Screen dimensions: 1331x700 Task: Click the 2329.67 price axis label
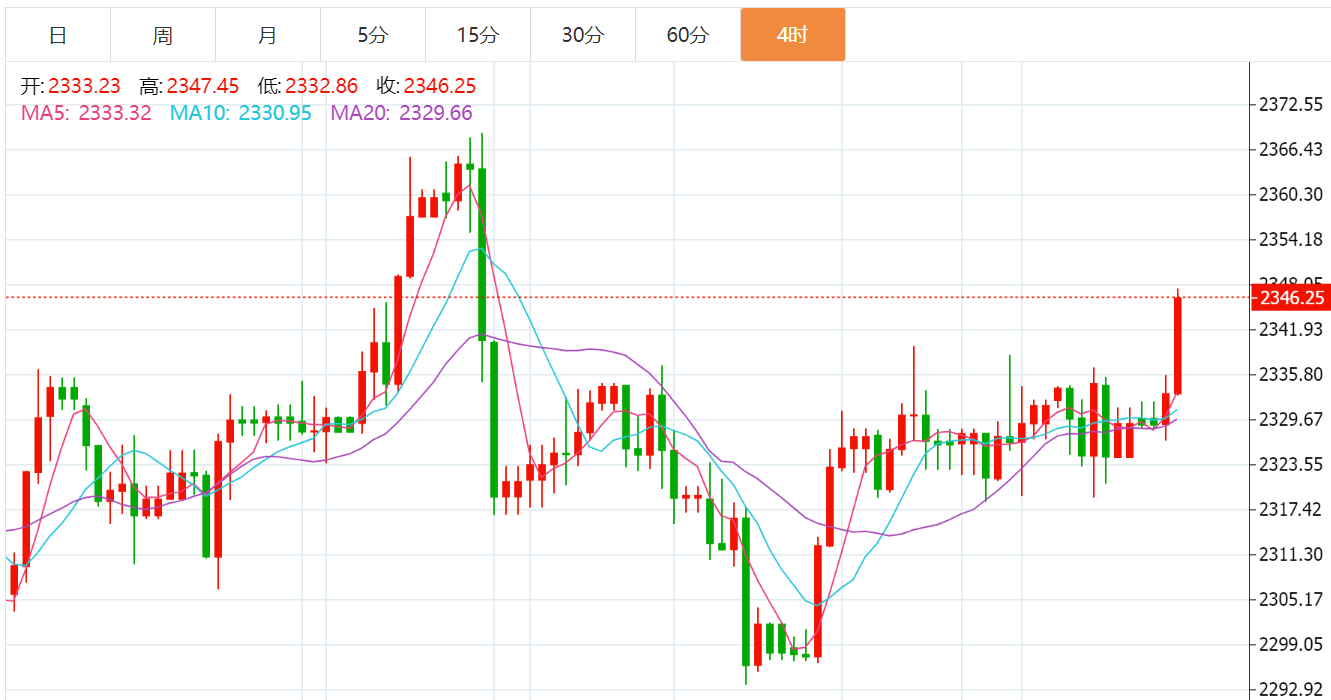pyautogui.click(x=1291, y=419)
